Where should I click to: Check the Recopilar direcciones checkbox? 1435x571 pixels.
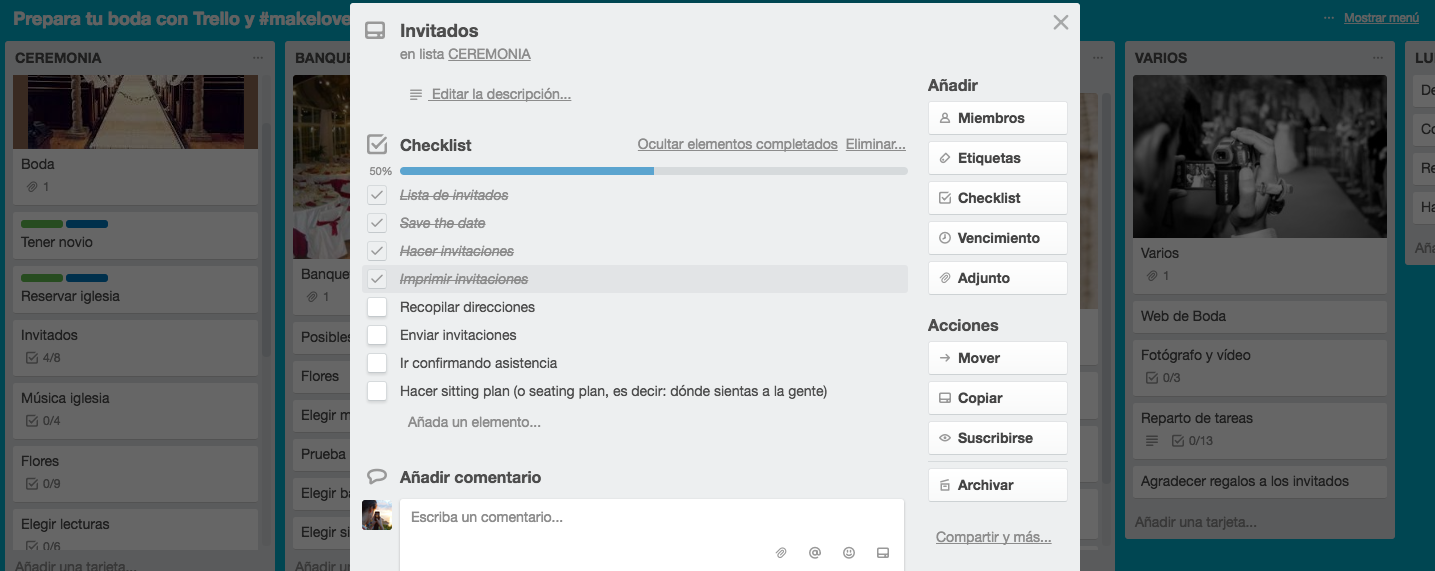coord(377,307)
